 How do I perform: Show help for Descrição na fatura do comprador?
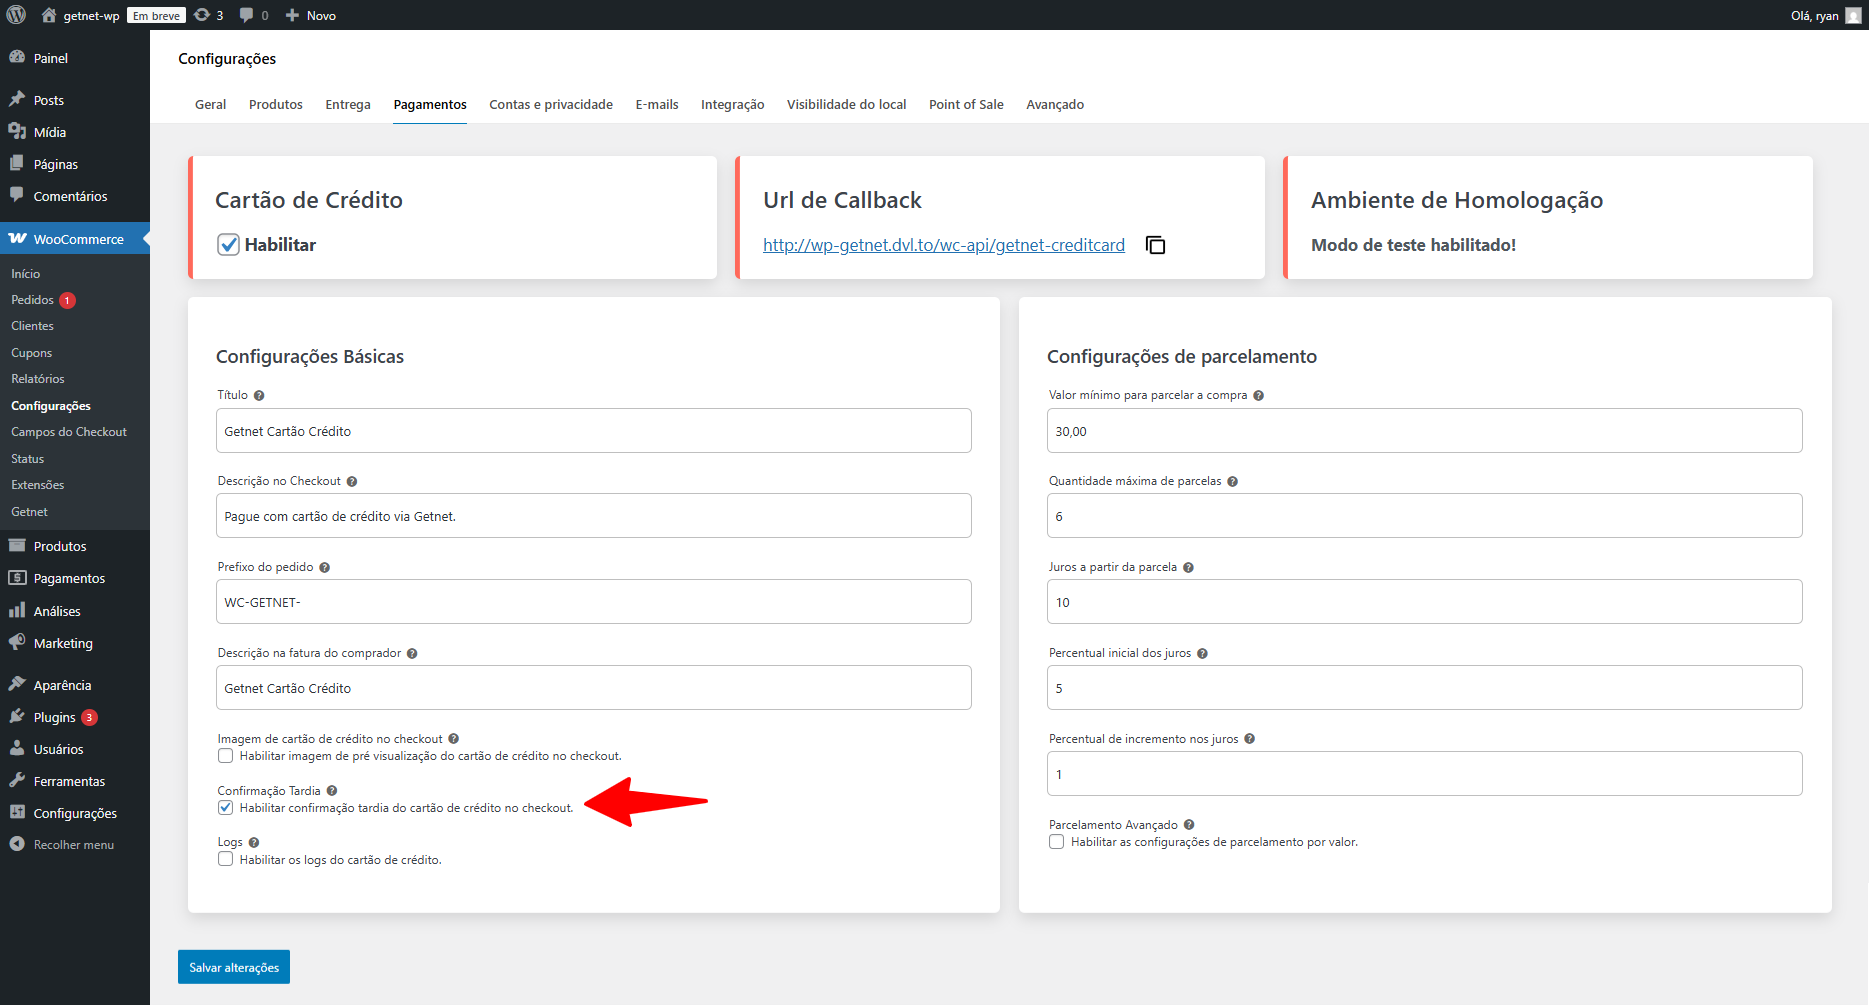412,653
